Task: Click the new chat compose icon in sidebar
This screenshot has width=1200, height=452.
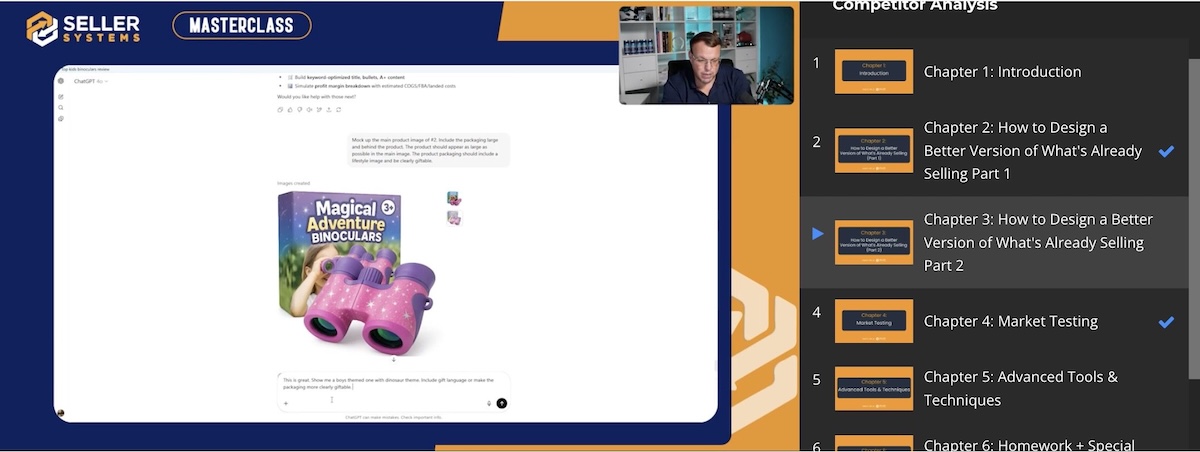Action: [61, 95]
